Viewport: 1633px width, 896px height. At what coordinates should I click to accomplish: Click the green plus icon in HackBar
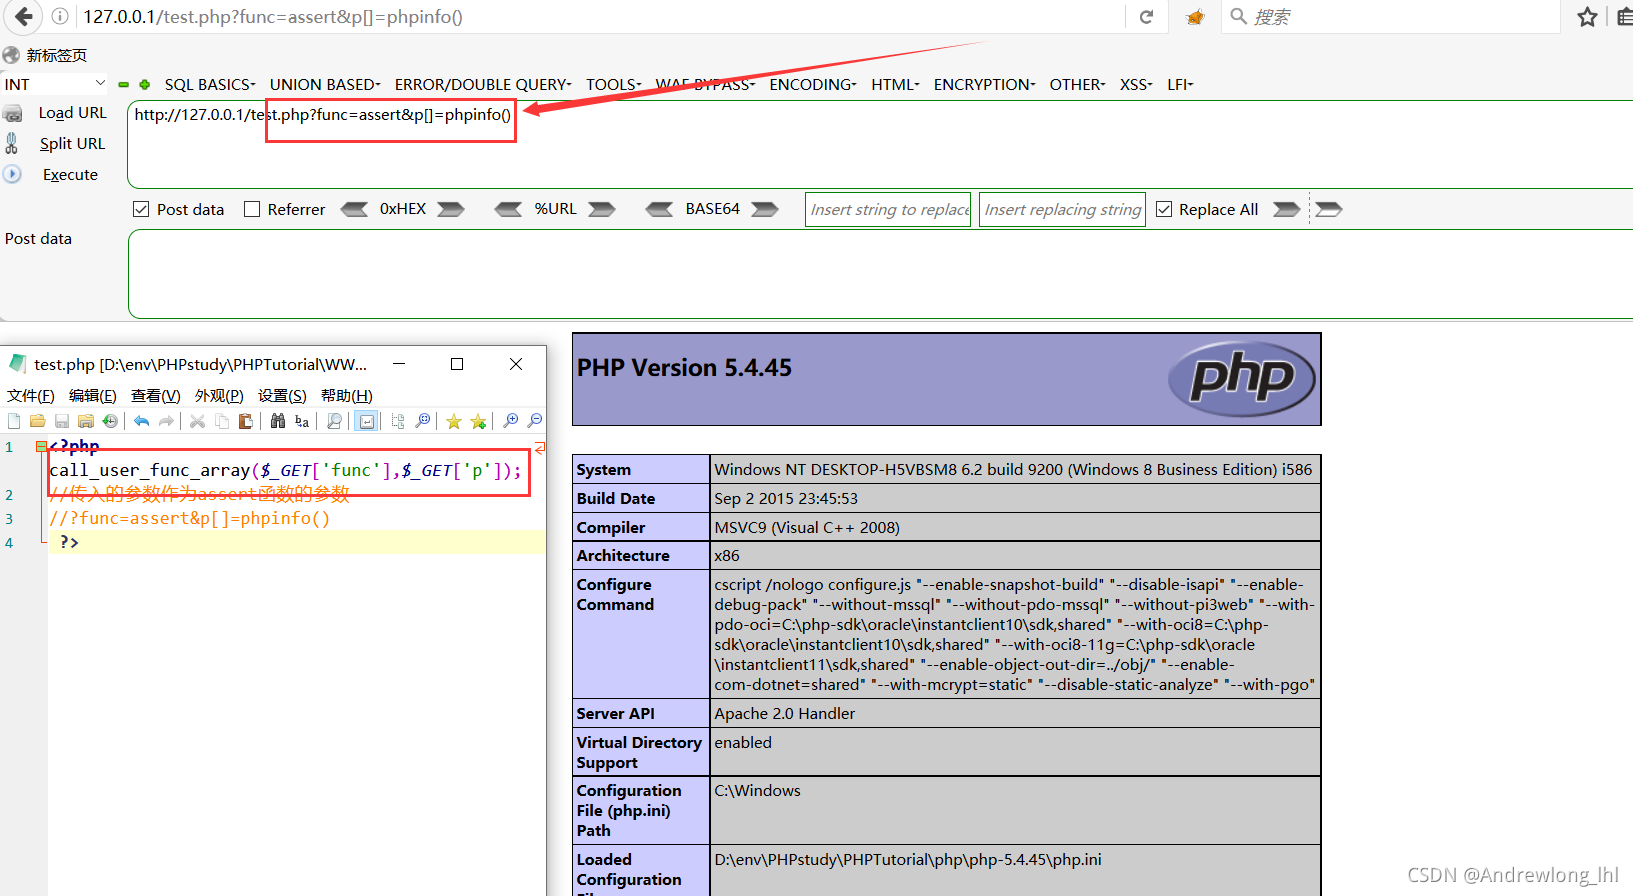click(145, 85)
